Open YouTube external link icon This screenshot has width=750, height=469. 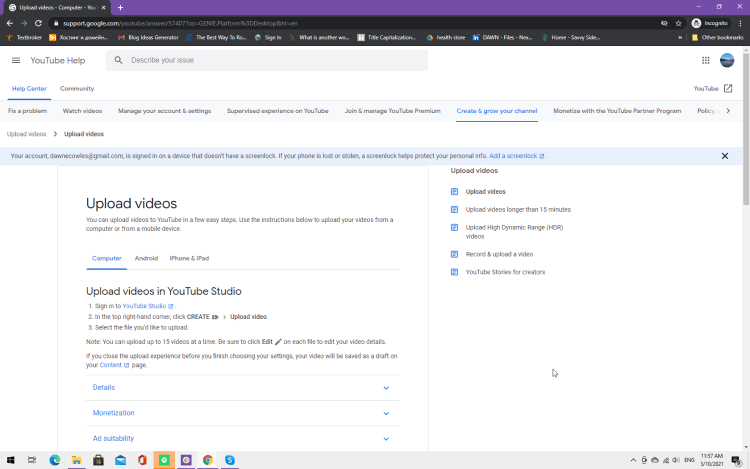728,88
